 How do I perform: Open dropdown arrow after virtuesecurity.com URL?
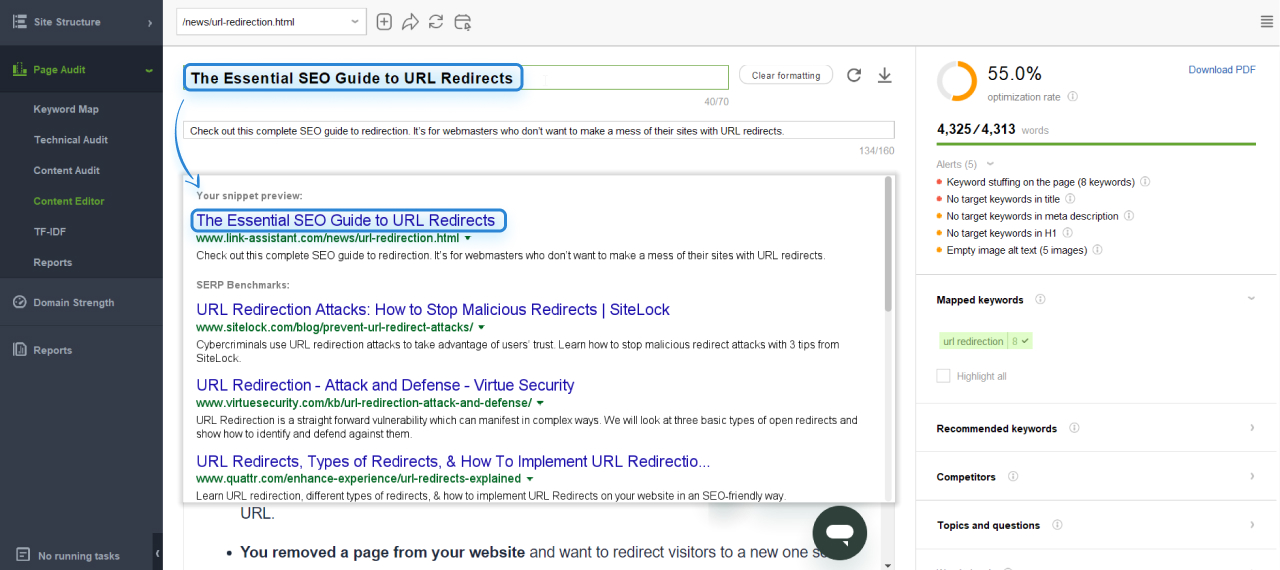click(x=540, y=402)
